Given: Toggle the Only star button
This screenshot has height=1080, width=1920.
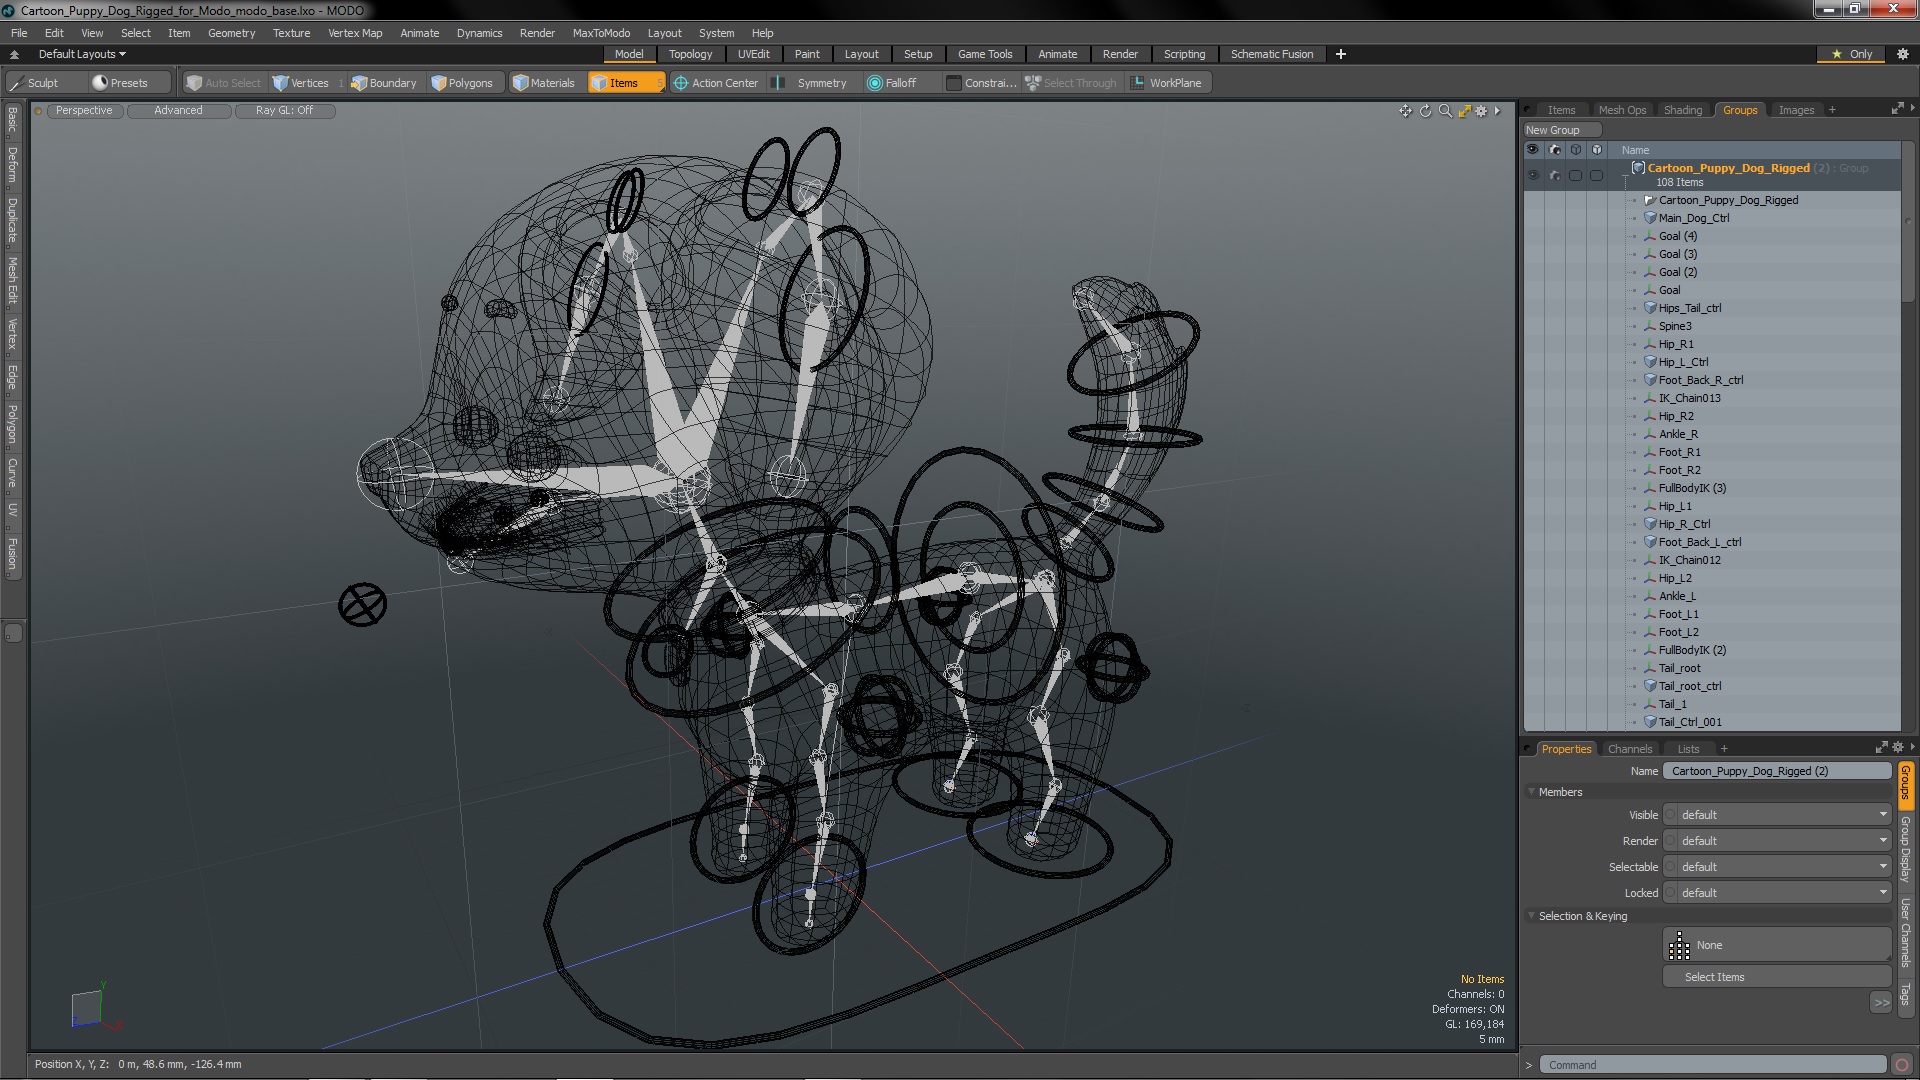Looking at the screenshot, I should pos(1851,54).
